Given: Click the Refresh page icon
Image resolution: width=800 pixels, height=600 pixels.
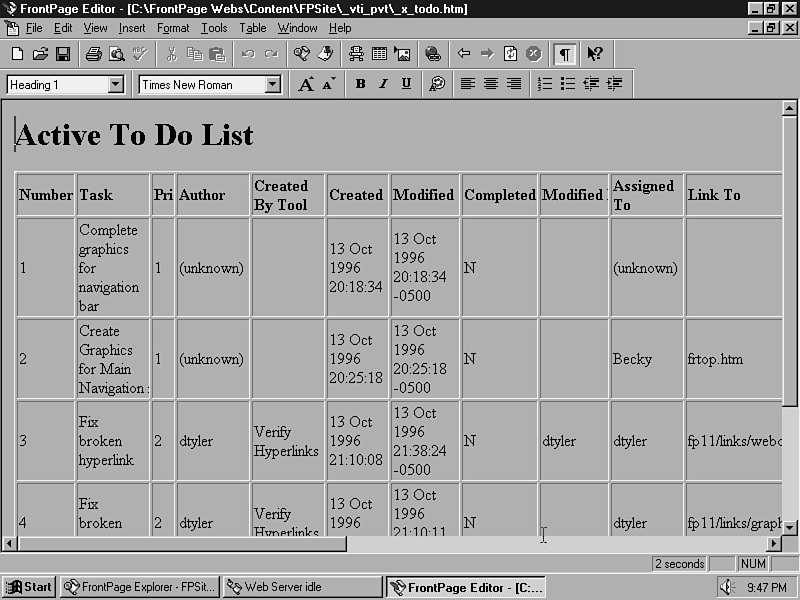Looking at the screenshot, I should 510,54.
